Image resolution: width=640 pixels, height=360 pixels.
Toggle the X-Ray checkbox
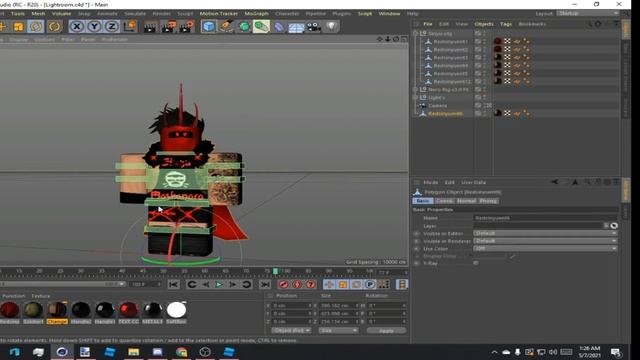click(x=476, y=263)
